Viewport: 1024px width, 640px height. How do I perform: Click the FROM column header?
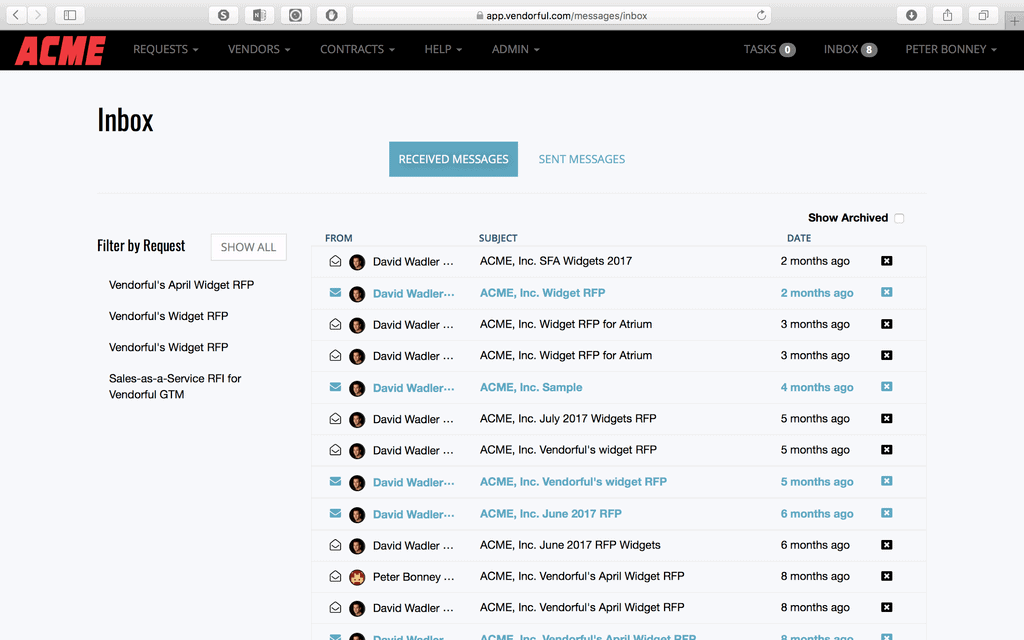(338, 238)
